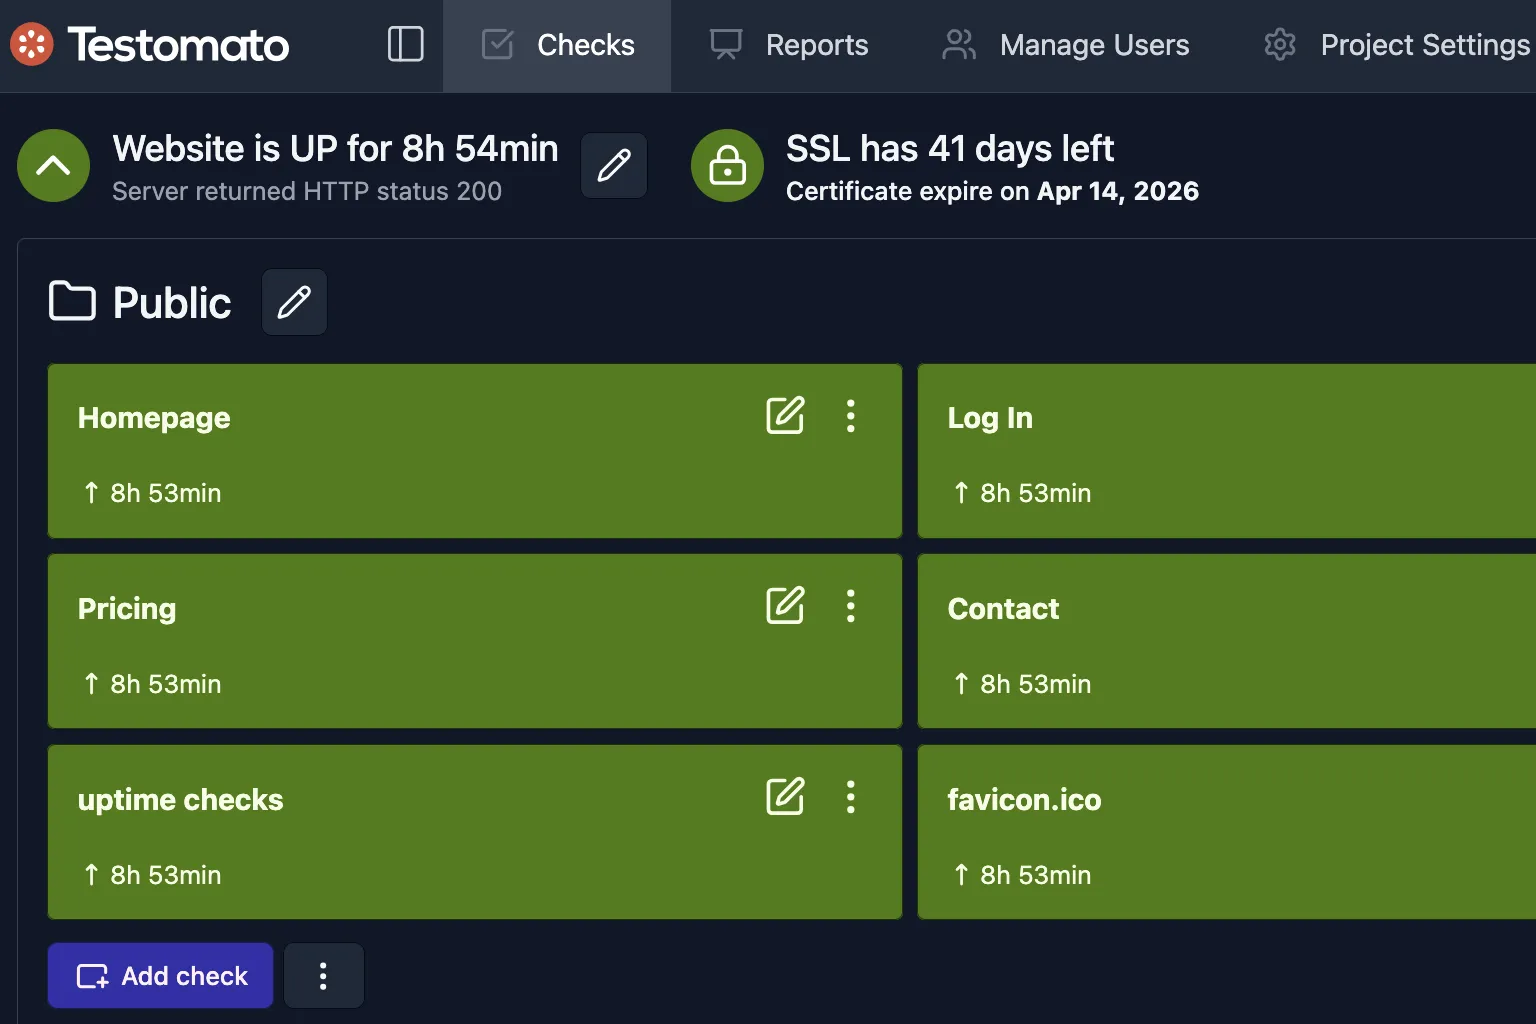
Task: Click the Add check button
Action: [x=159, y=975]
